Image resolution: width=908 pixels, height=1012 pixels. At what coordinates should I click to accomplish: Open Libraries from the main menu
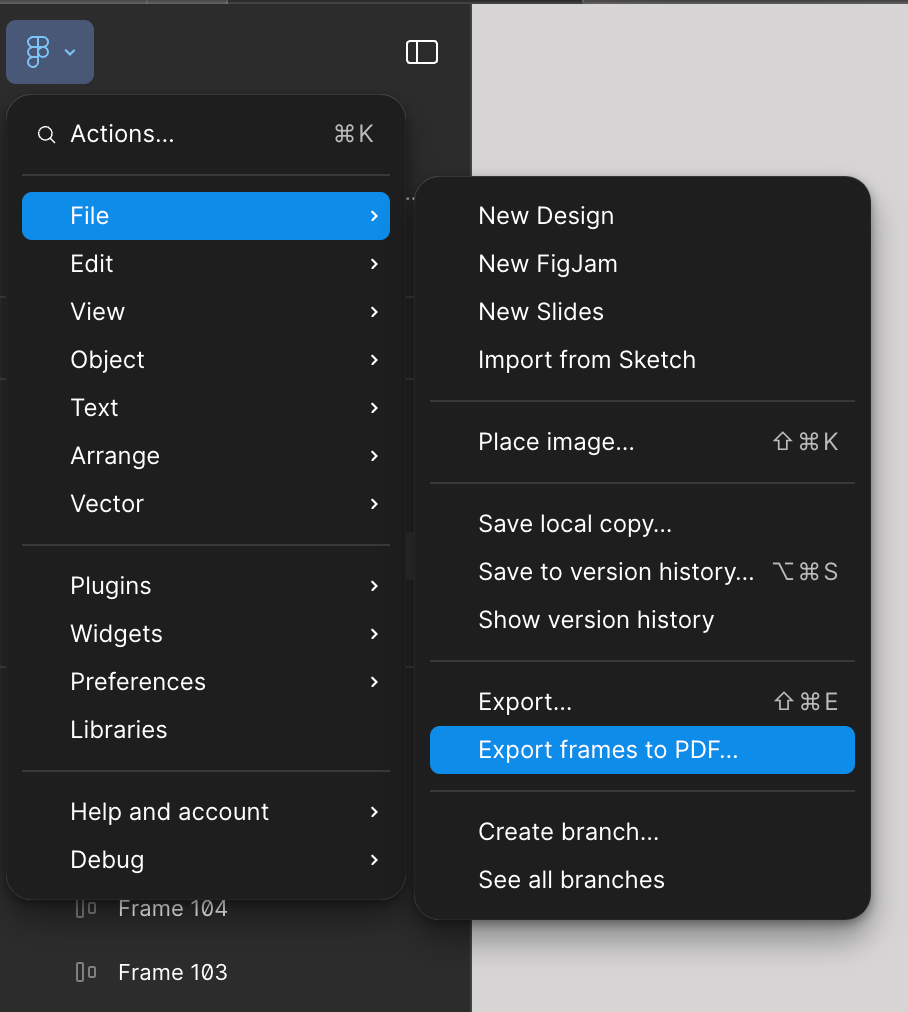coord(206,730)
